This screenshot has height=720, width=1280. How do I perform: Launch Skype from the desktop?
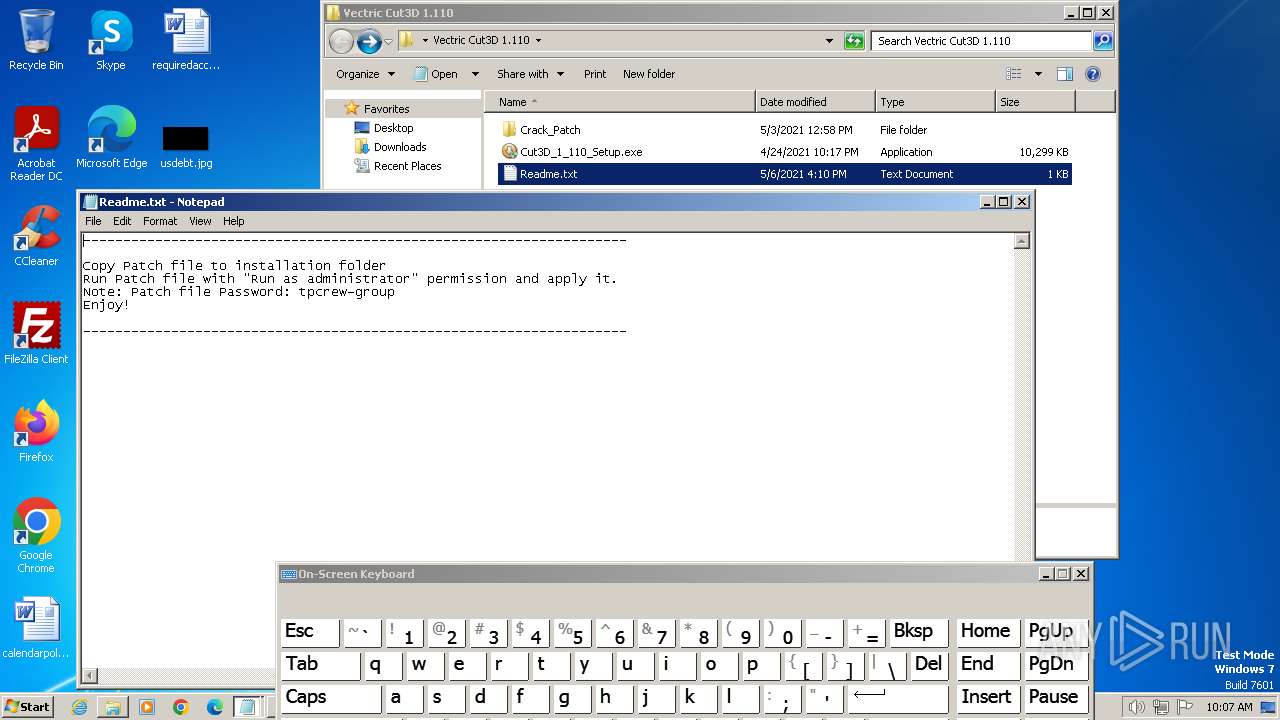(110, 40)
